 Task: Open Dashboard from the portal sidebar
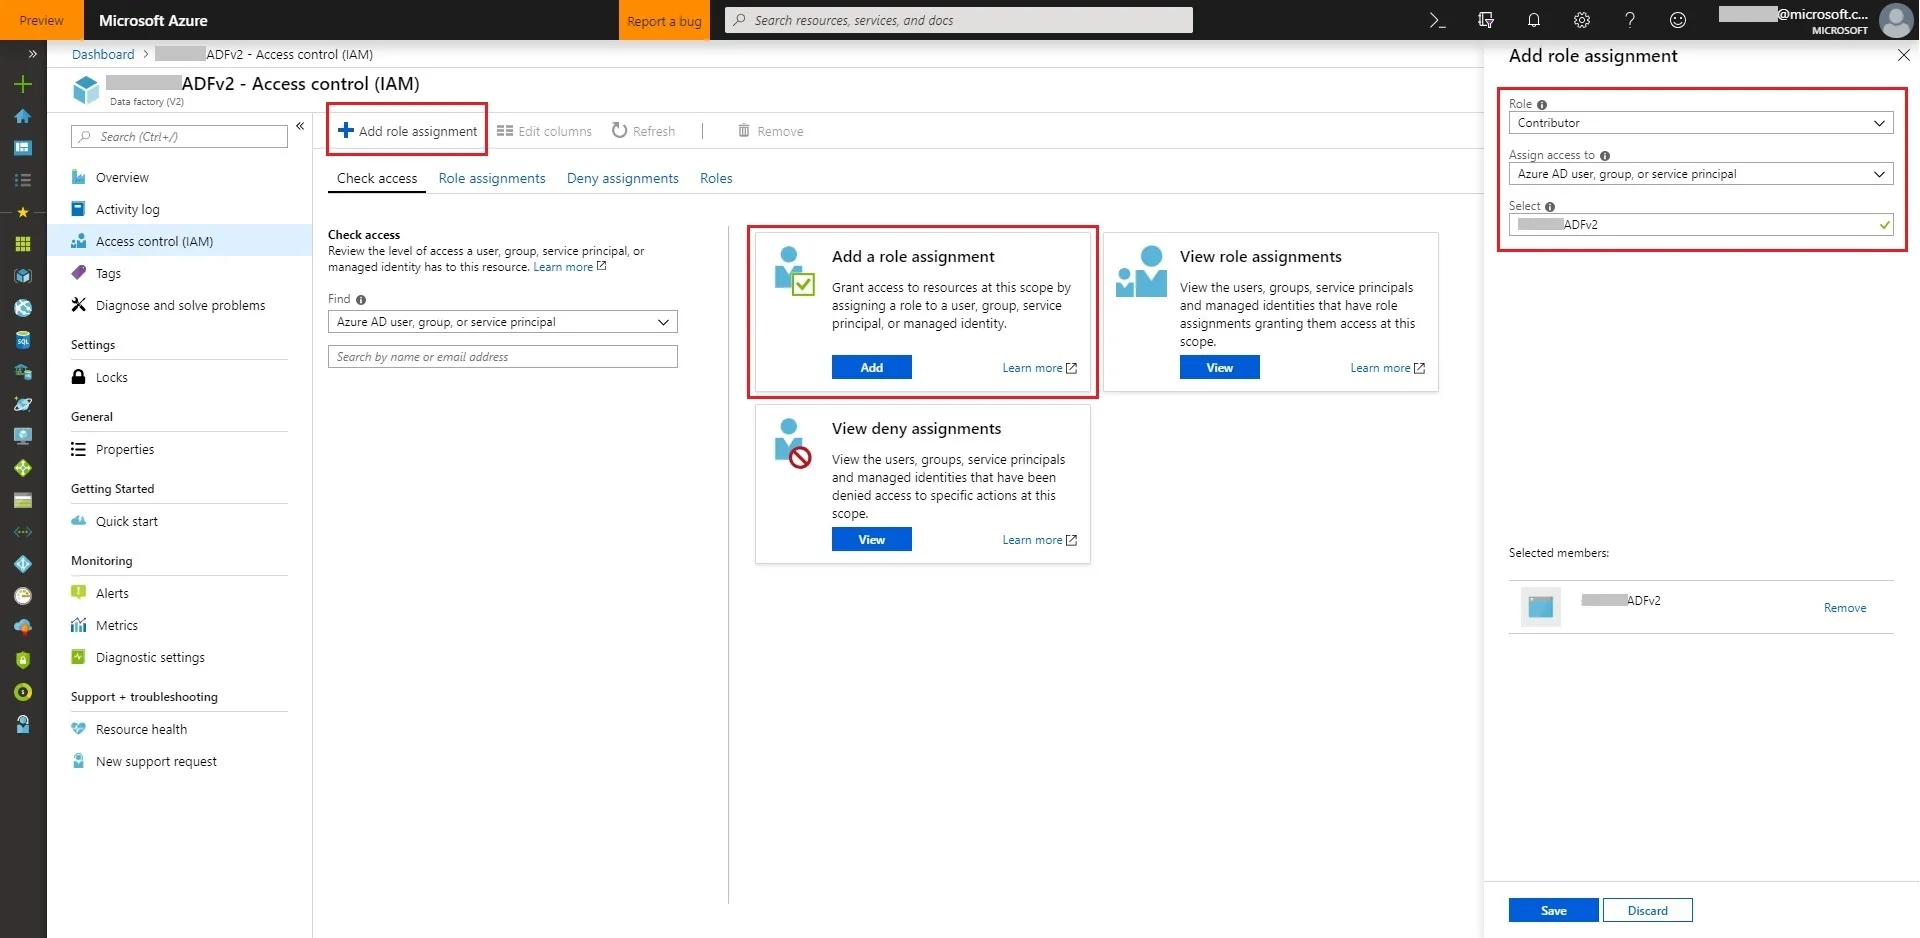pyautogui.click(x=23, y=148)
